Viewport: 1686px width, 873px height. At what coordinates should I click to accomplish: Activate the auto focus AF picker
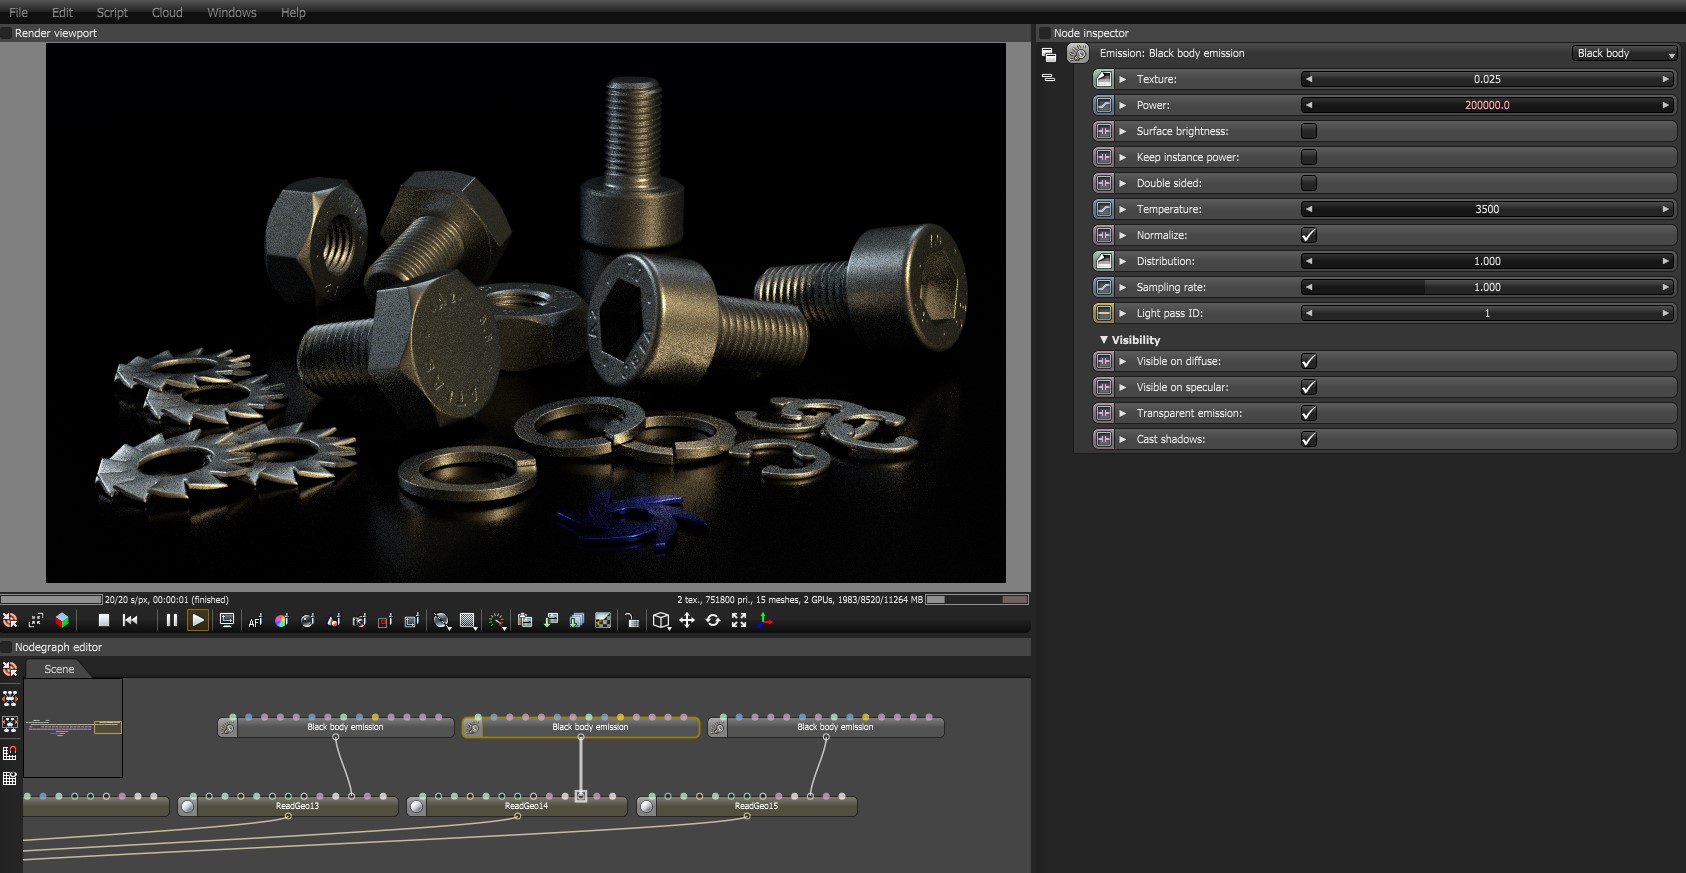(255, 621)
